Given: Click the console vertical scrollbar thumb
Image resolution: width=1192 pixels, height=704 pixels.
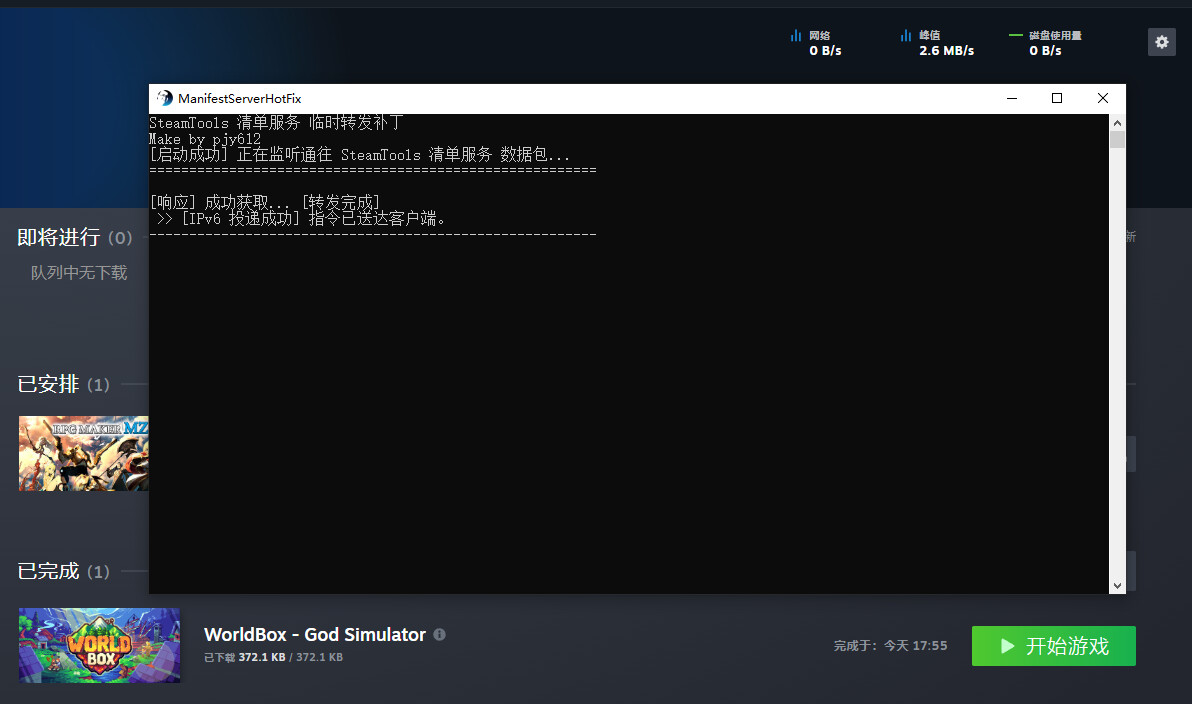Looking at the screenshot, I should click(1117, 139).
